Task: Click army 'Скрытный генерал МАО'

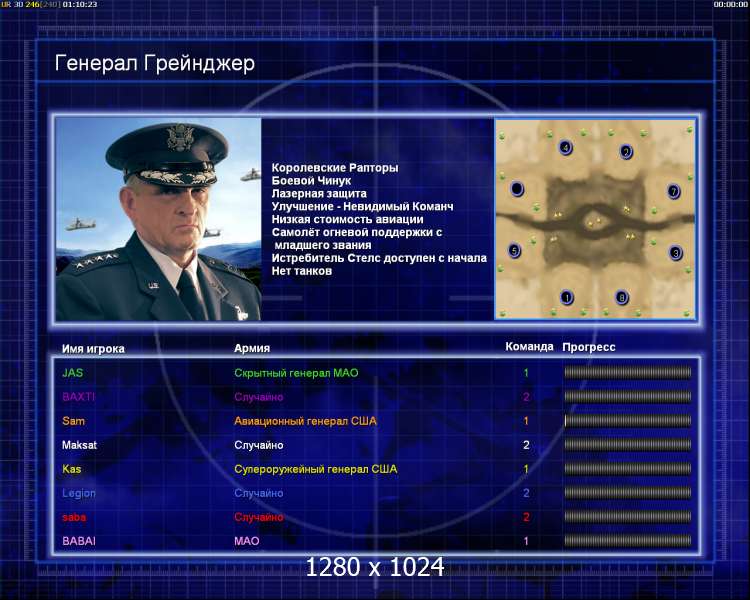Action: coord(296,373)
